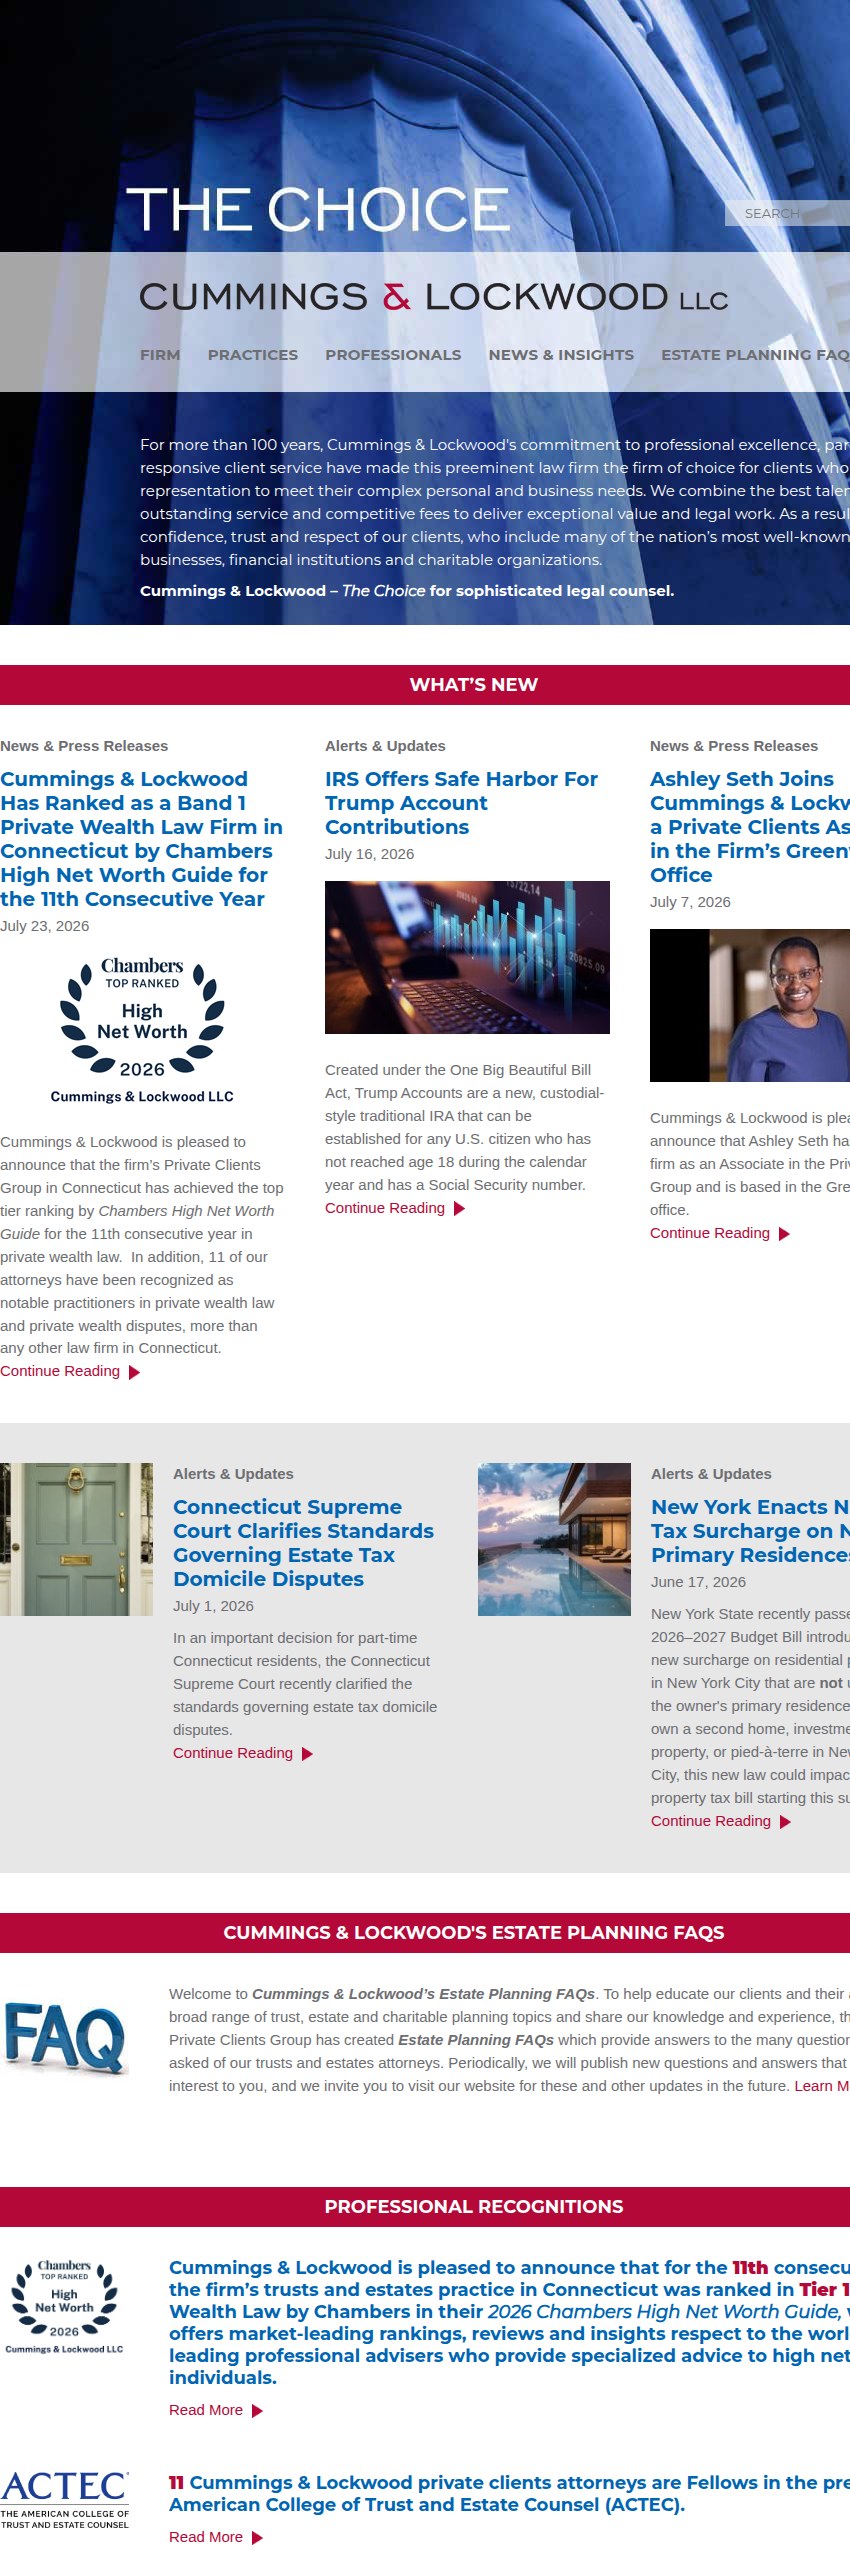
Task: Click arrow icon after New York surcharge Continue Reading
Action: tap(785, 1822)
